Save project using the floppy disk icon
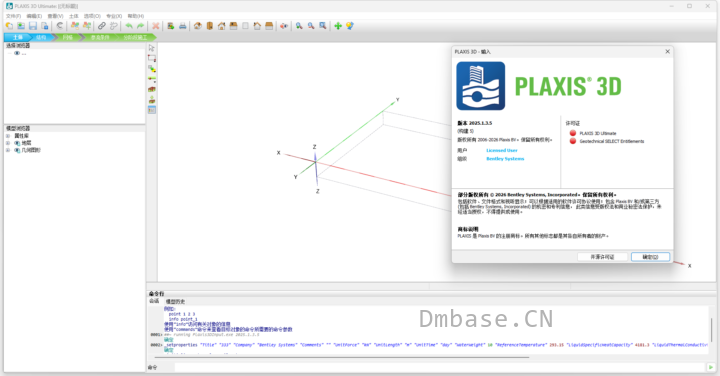Screen dimensions: 720x376 (x=33, y=26)
